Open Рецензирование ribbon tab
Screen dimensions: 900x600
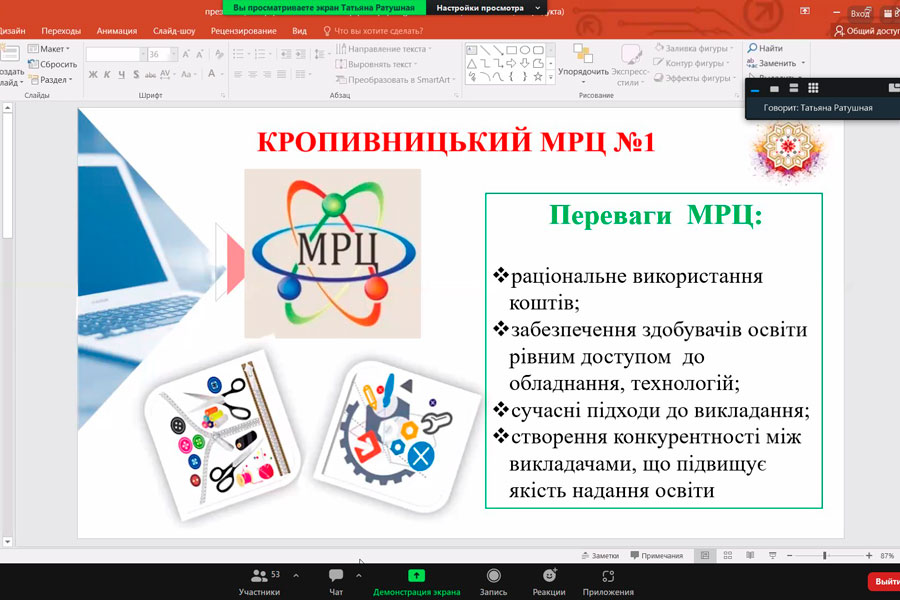pyautogui.click(x=243, y=31)
